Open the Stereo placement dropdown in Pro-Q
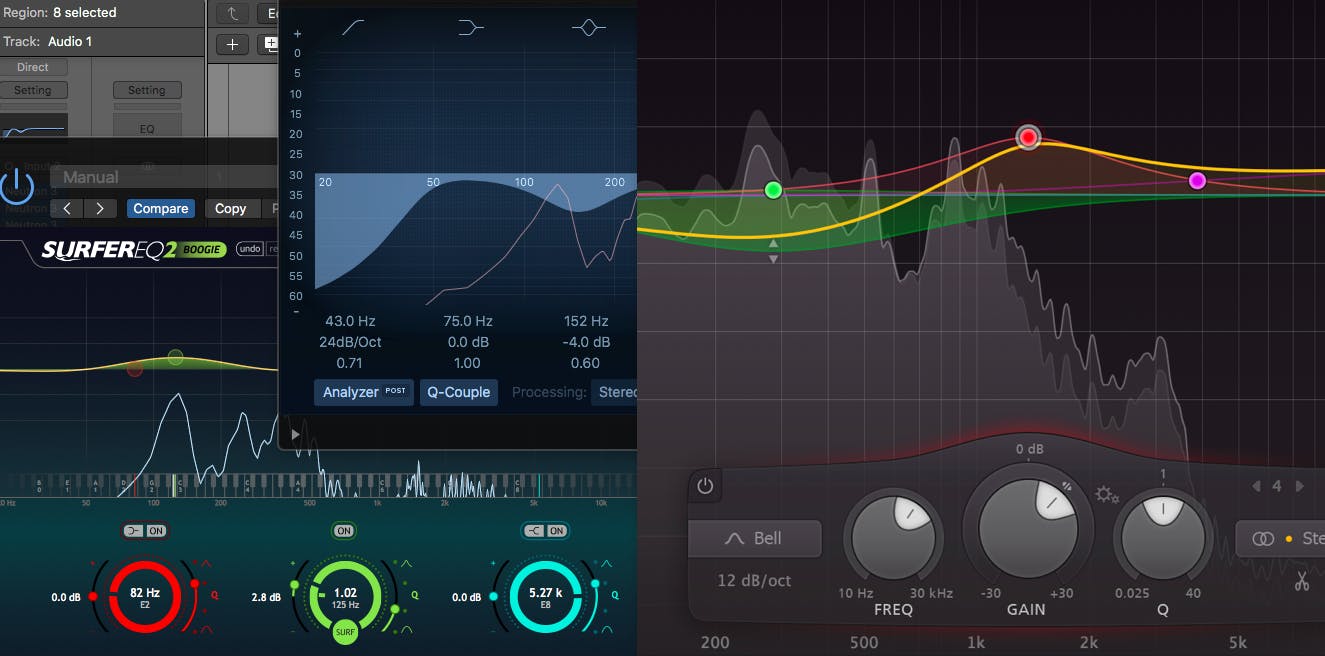Screen dimensions: 1325x656 1281,538
